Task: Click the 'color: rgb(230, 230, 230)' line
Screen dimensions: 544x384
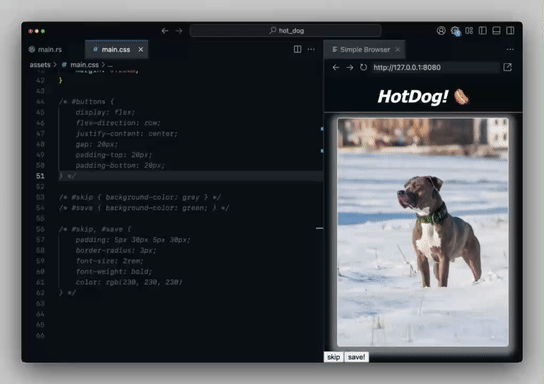Action: (x=129, y=282)
